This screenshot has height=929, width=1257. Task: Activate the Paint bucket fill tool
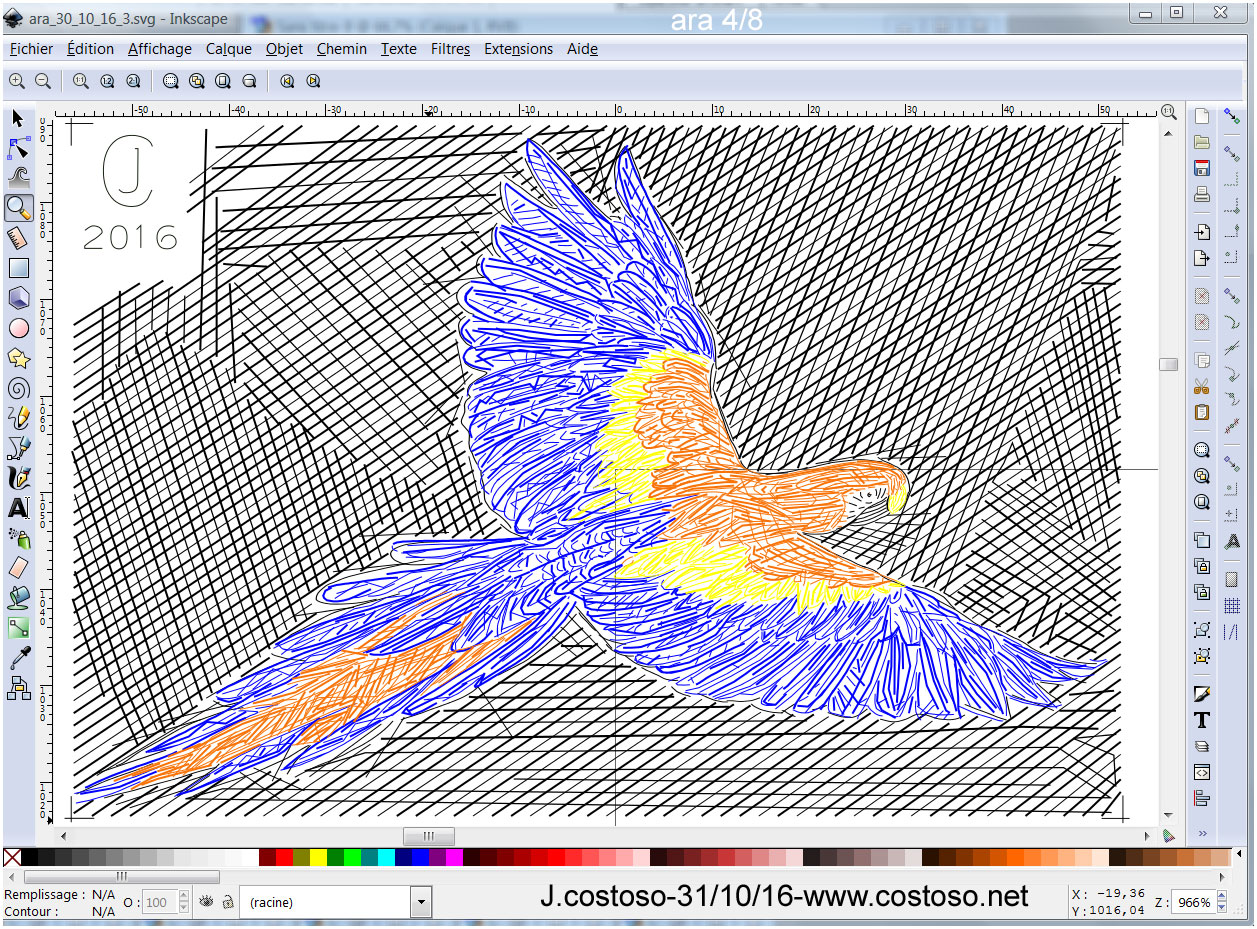(x=18, y=598)
